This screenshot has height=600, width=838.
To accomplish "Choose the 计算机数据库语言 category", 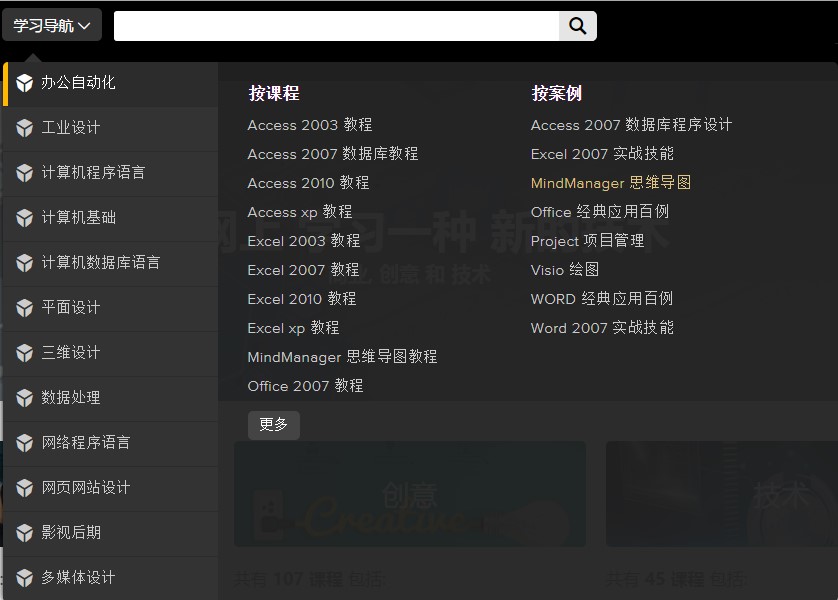I will 111,263.
